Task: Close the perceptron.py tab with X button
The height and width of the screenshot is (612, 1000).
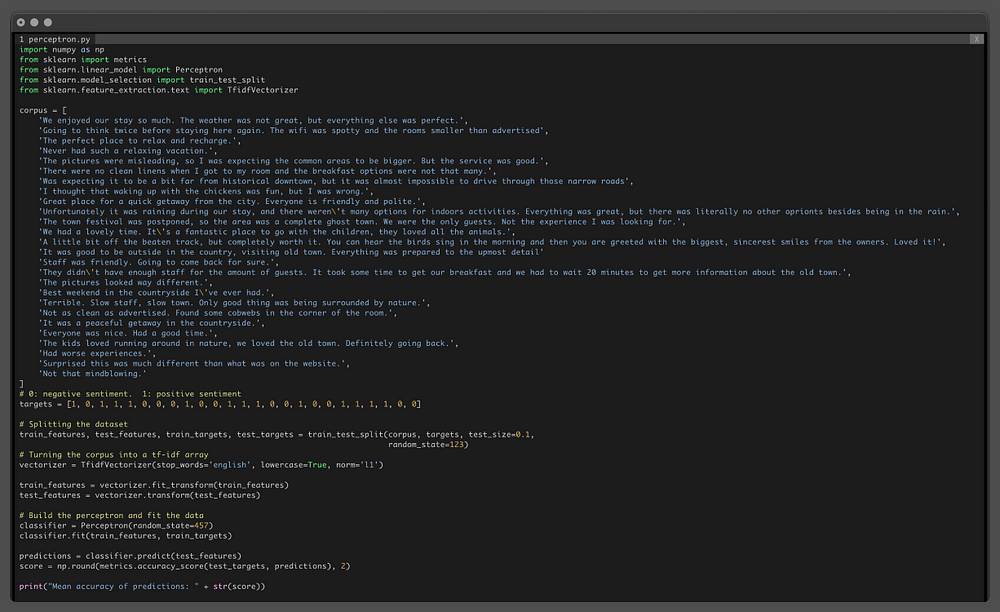Action: (976, 39)
